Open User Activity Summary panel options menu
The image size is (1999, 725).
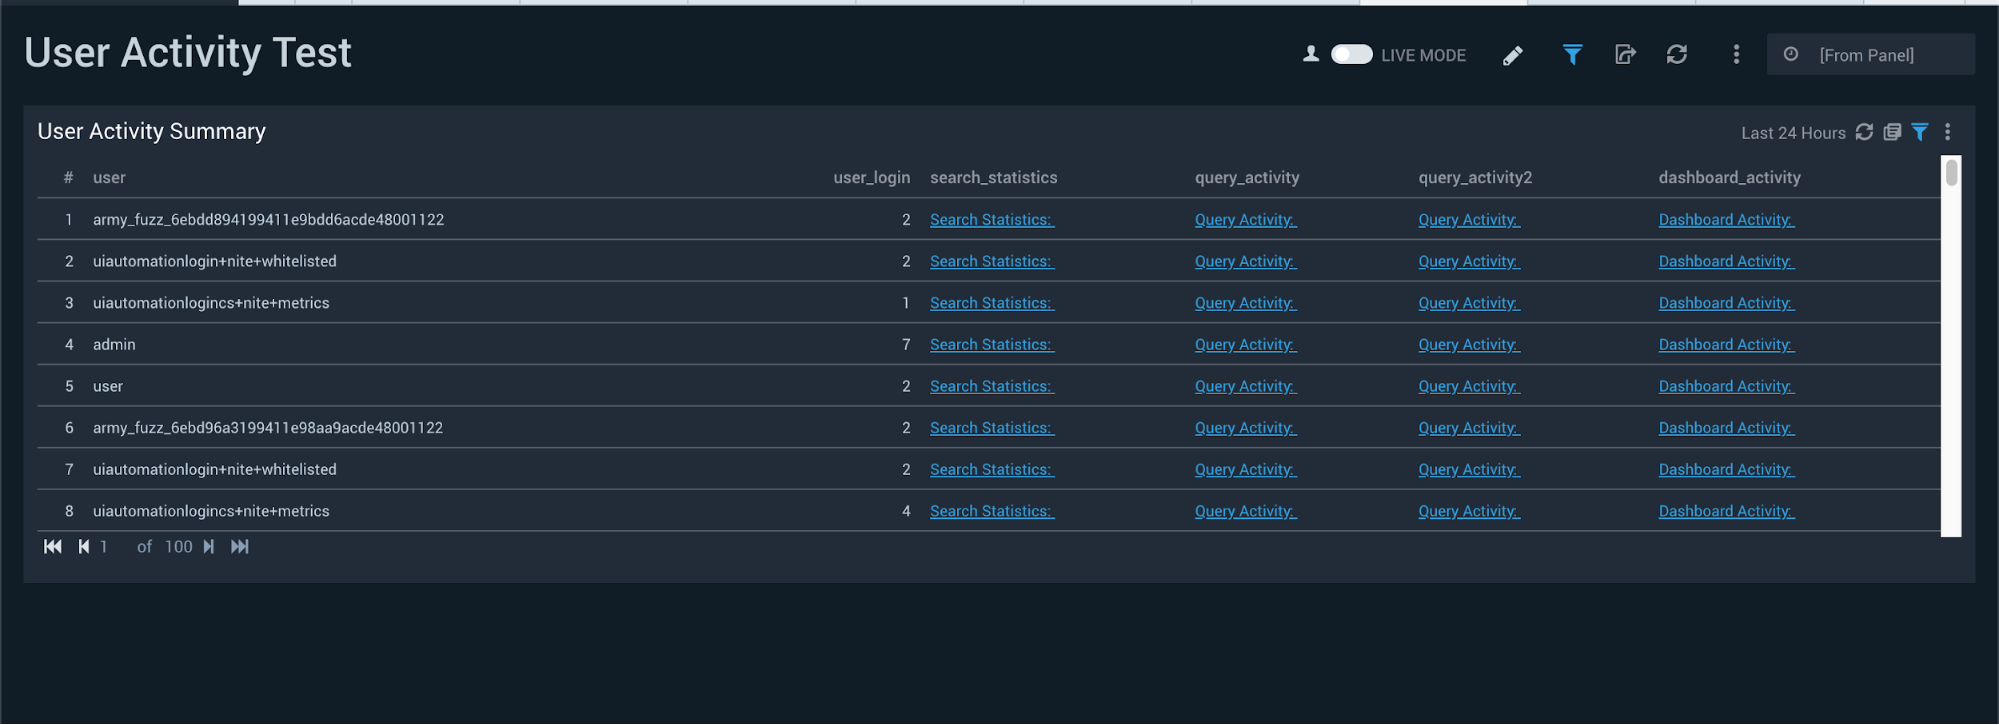[1947, 132]
